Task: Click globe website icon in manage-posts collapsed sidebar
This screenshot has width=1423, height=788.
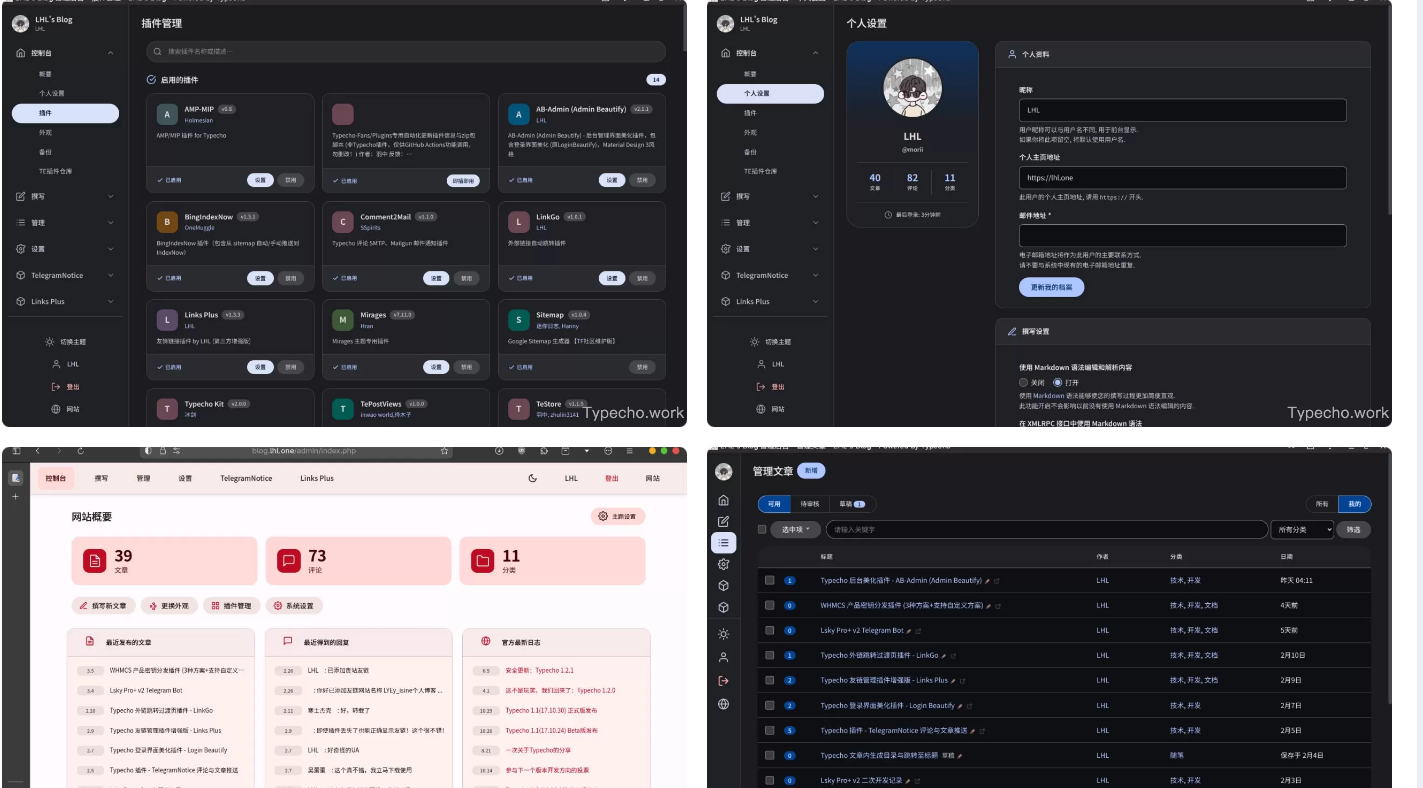Action: tap(723, 704)
